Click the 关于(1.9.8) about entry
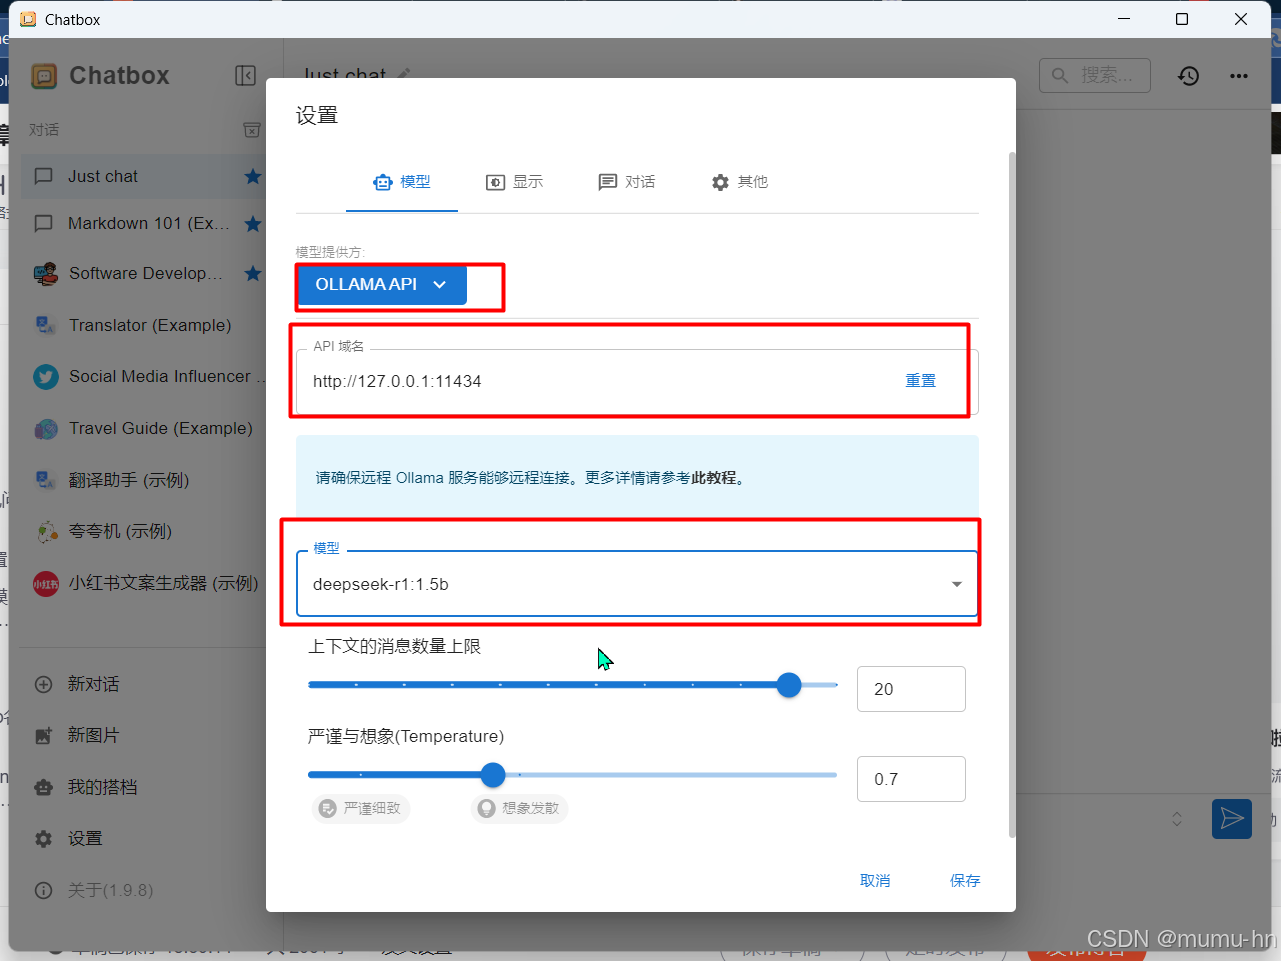This screenshot has height=961, width=1281. (142, 890)
